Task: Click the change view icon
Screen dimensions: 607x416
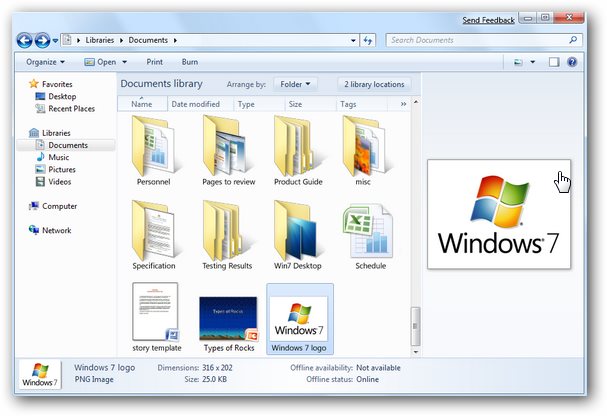Action: (518, 62)
